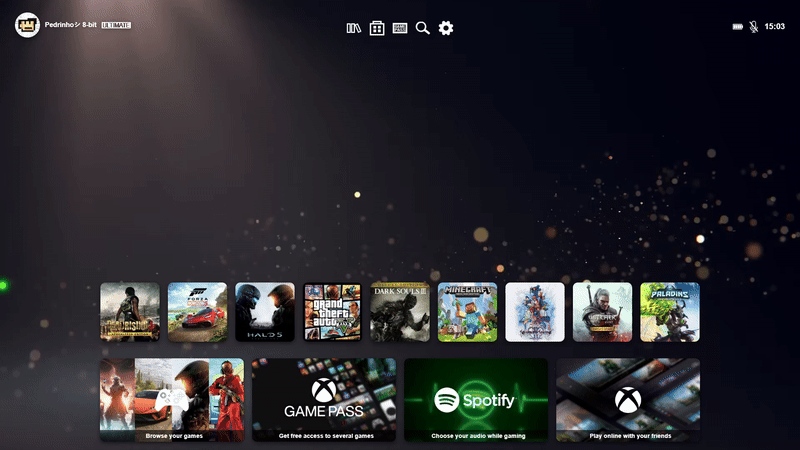Launch the Forza Horizon game tile
This screenshot has width=800, height=450.
(197, 312)
